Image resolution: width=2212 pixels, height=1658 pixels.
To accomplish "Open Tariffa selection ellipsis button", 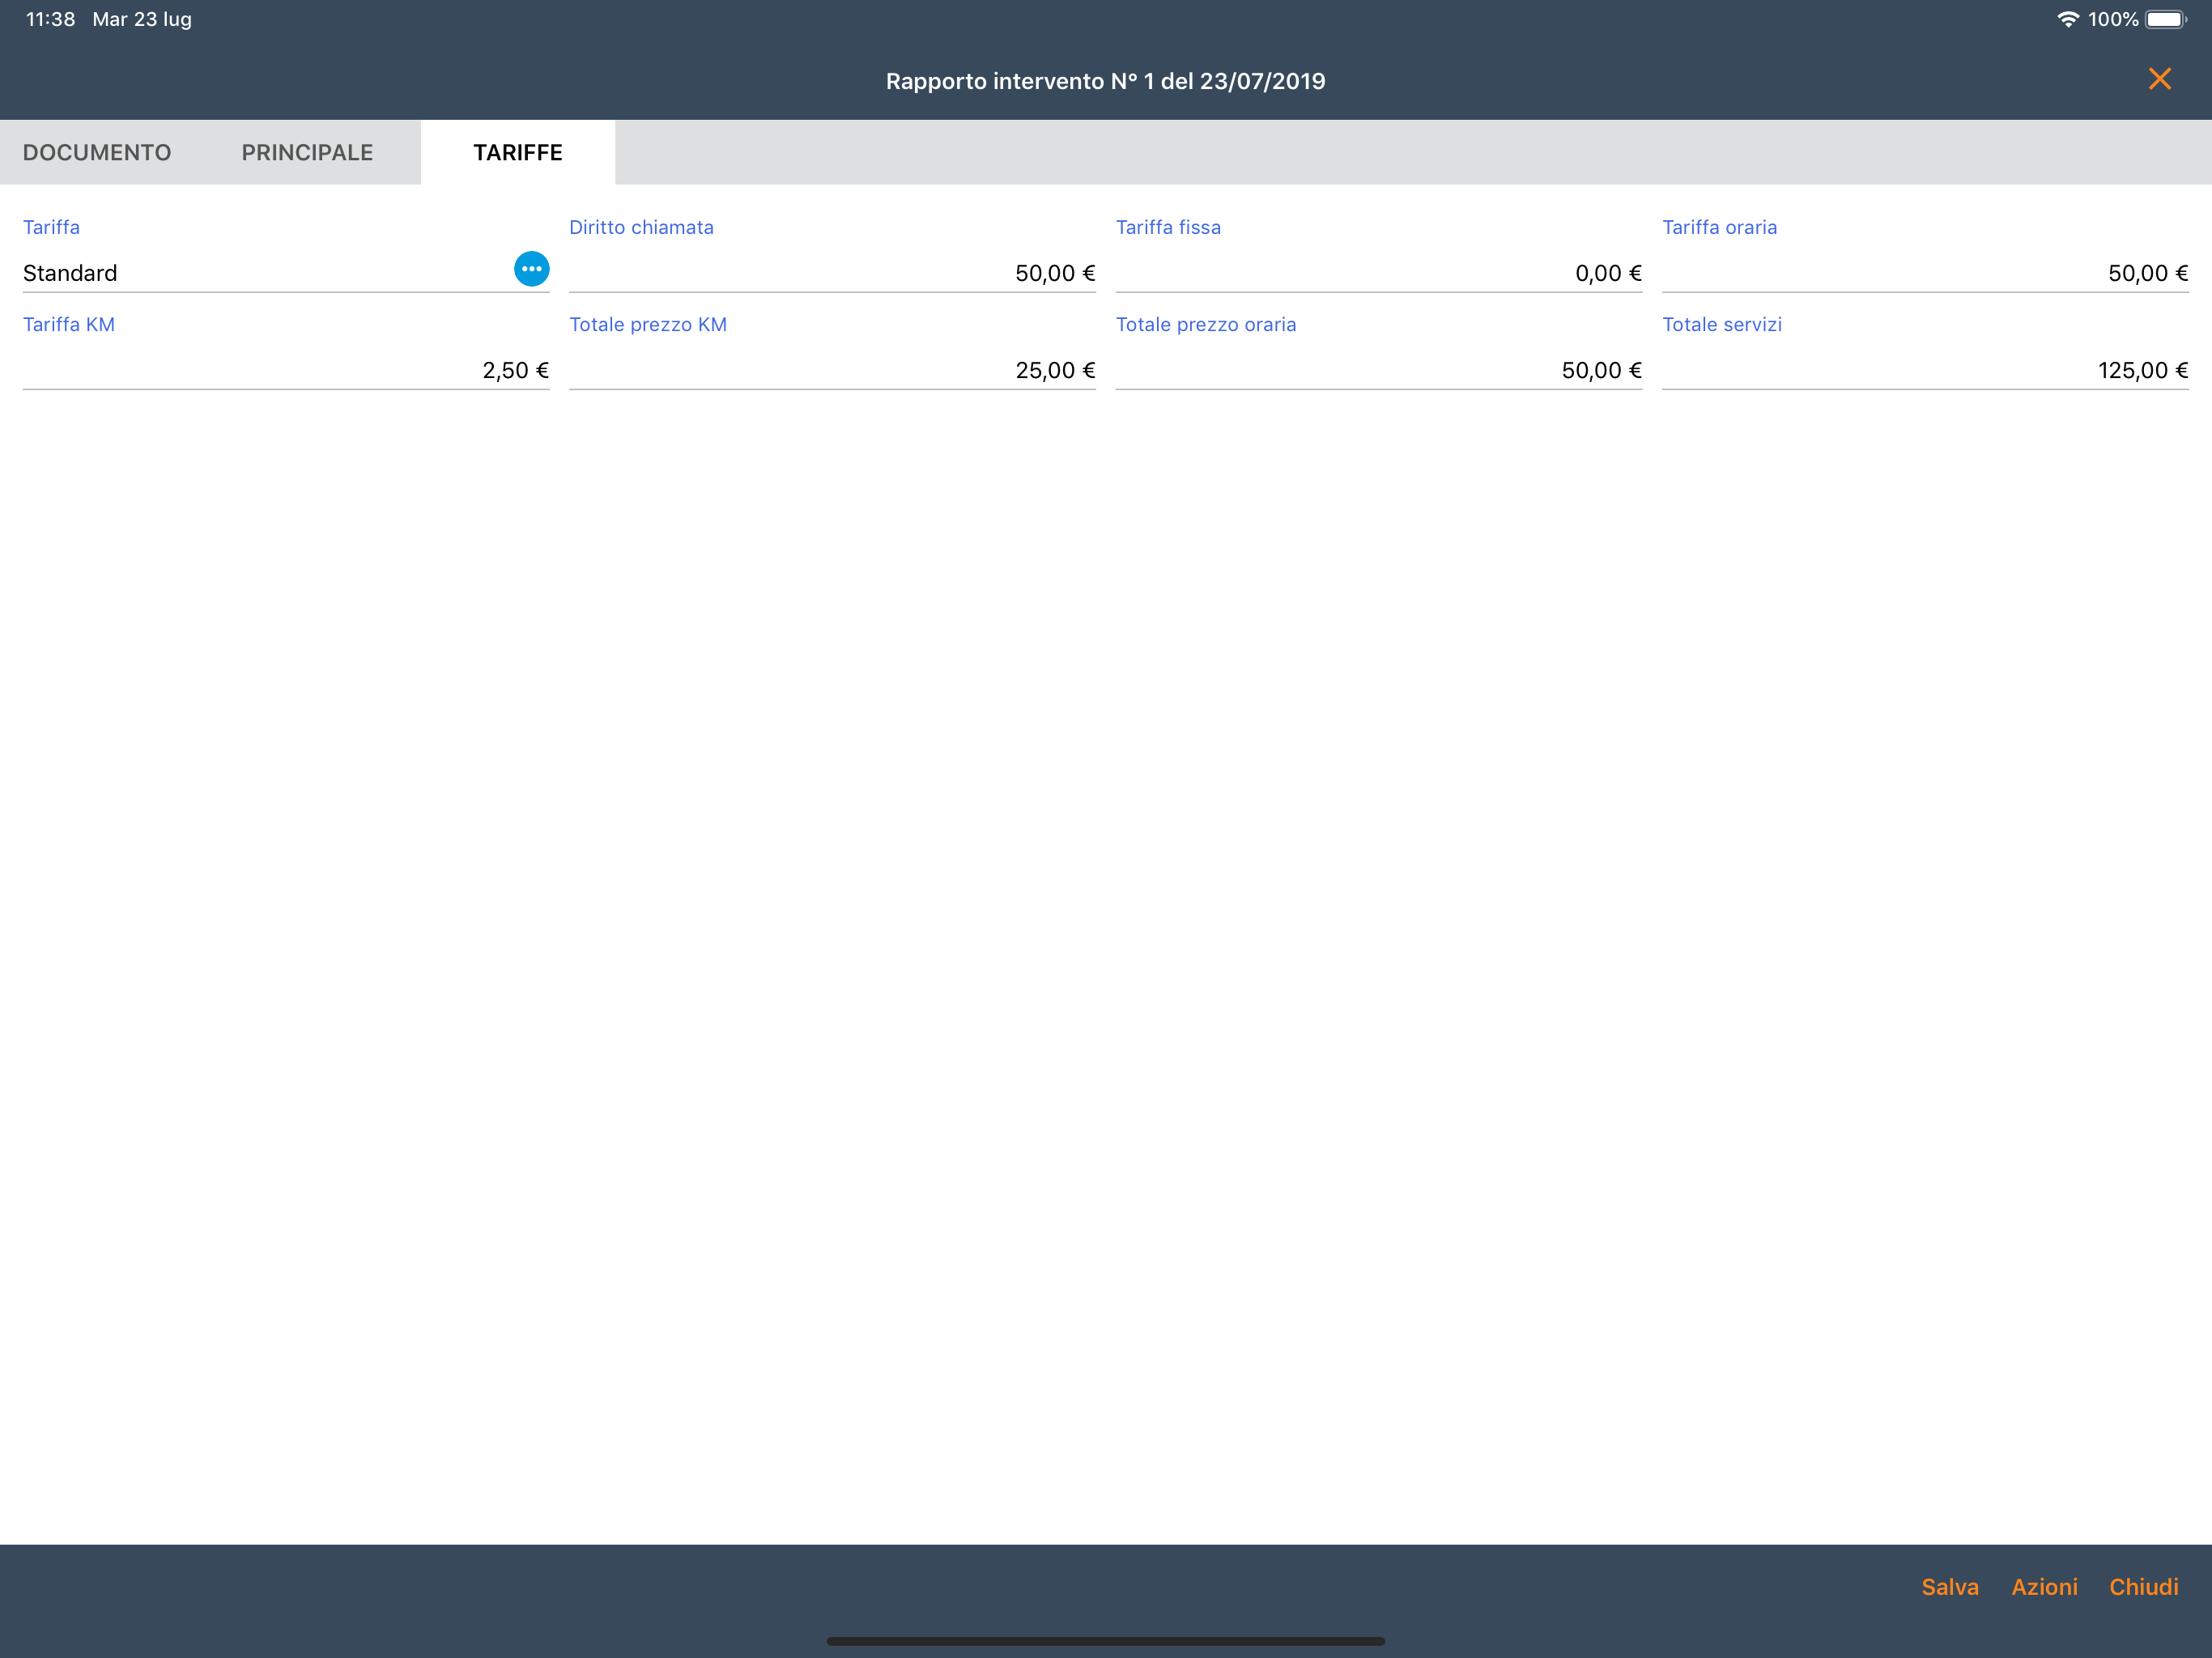I will click(531, 269).
